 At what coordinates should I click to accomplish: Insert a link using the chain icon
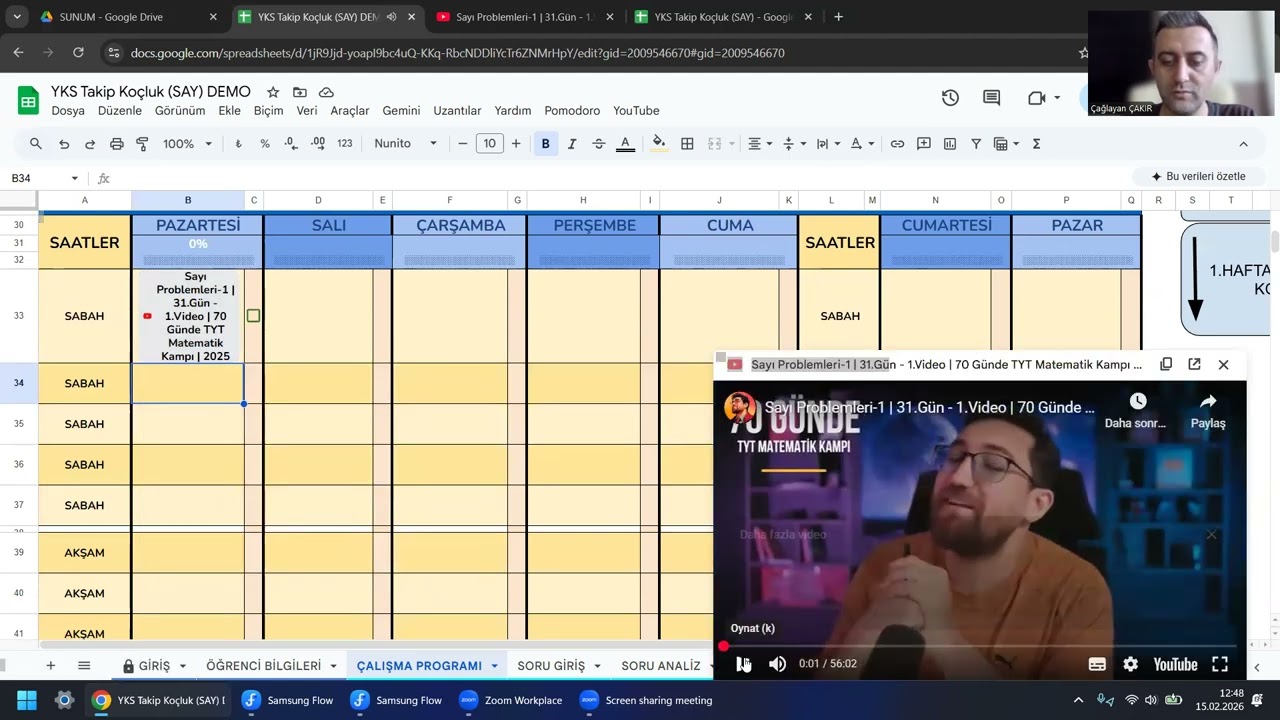pyautogui.click(x=897, y=144)
